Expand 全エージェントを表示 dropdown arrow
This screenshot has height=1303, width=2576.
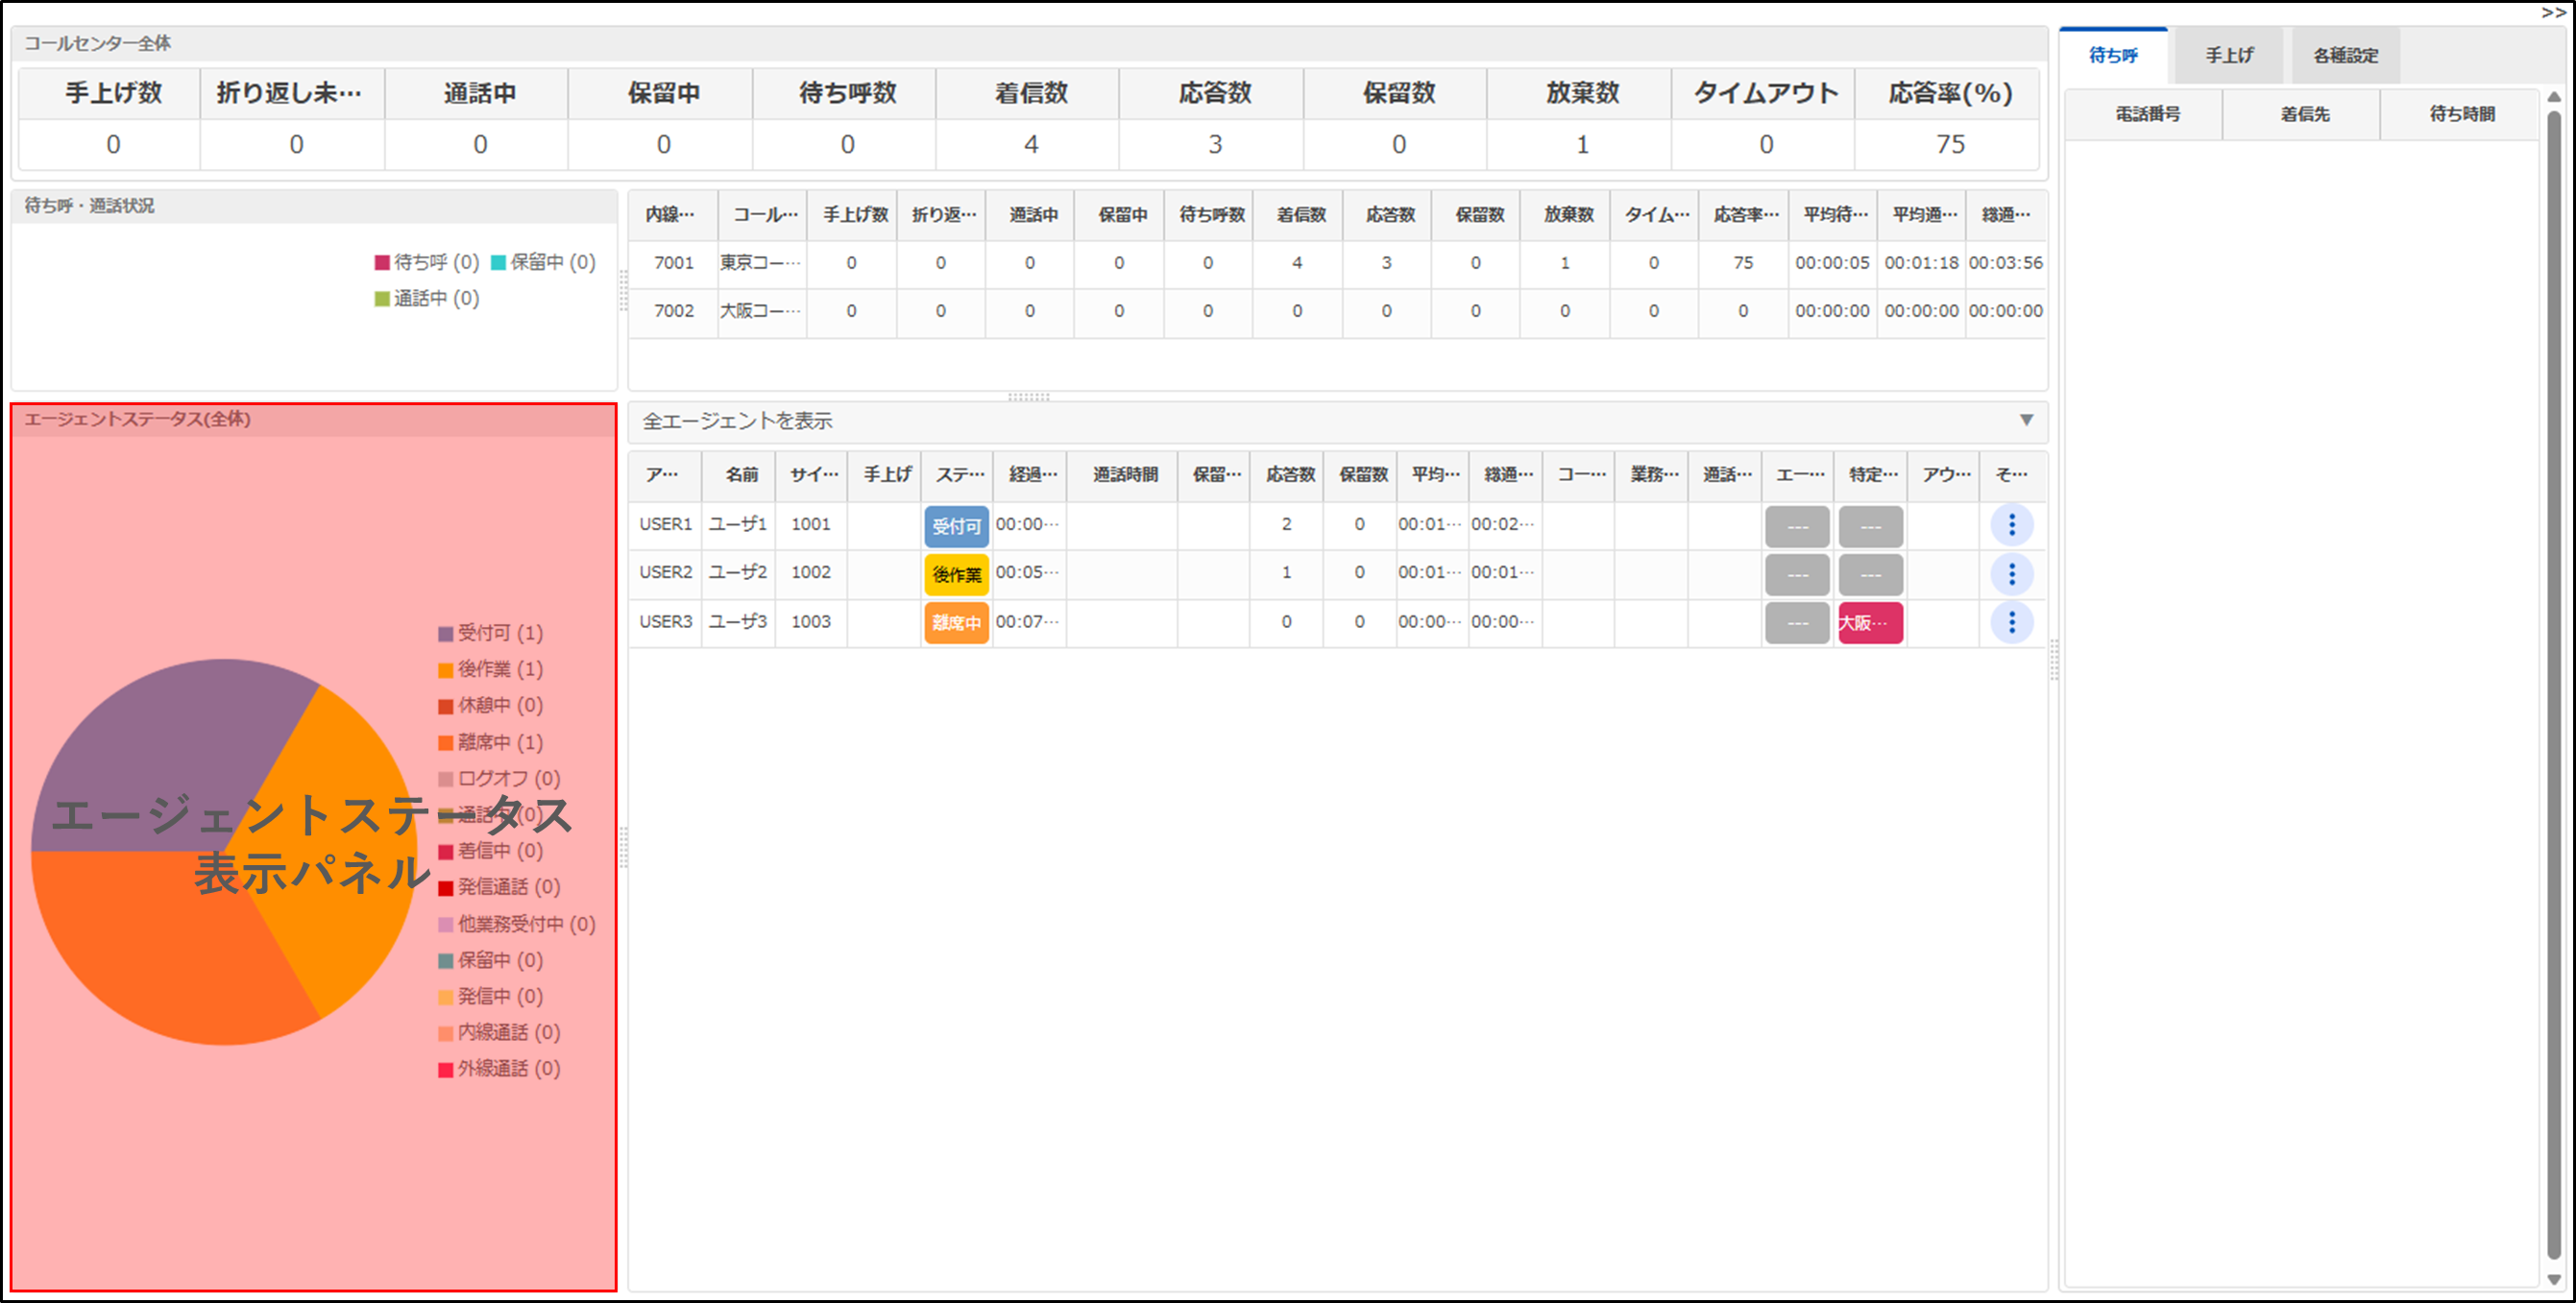(2026, 420)
